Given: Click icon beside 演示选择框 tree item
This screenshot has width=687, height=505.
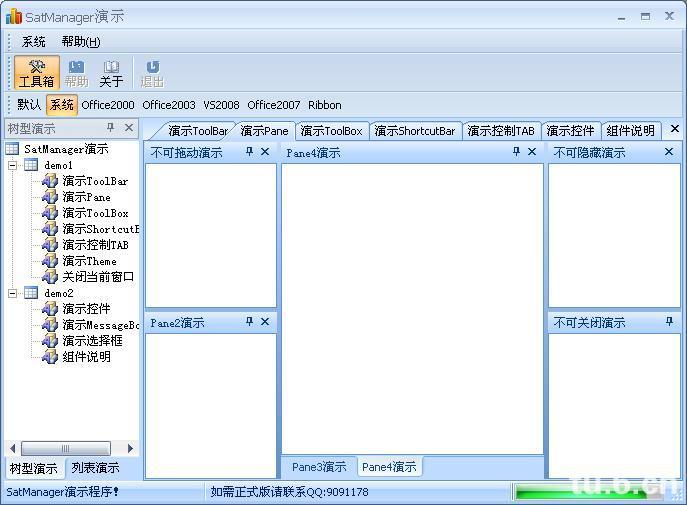Looking at the screenshot, I should coord(50,340).
